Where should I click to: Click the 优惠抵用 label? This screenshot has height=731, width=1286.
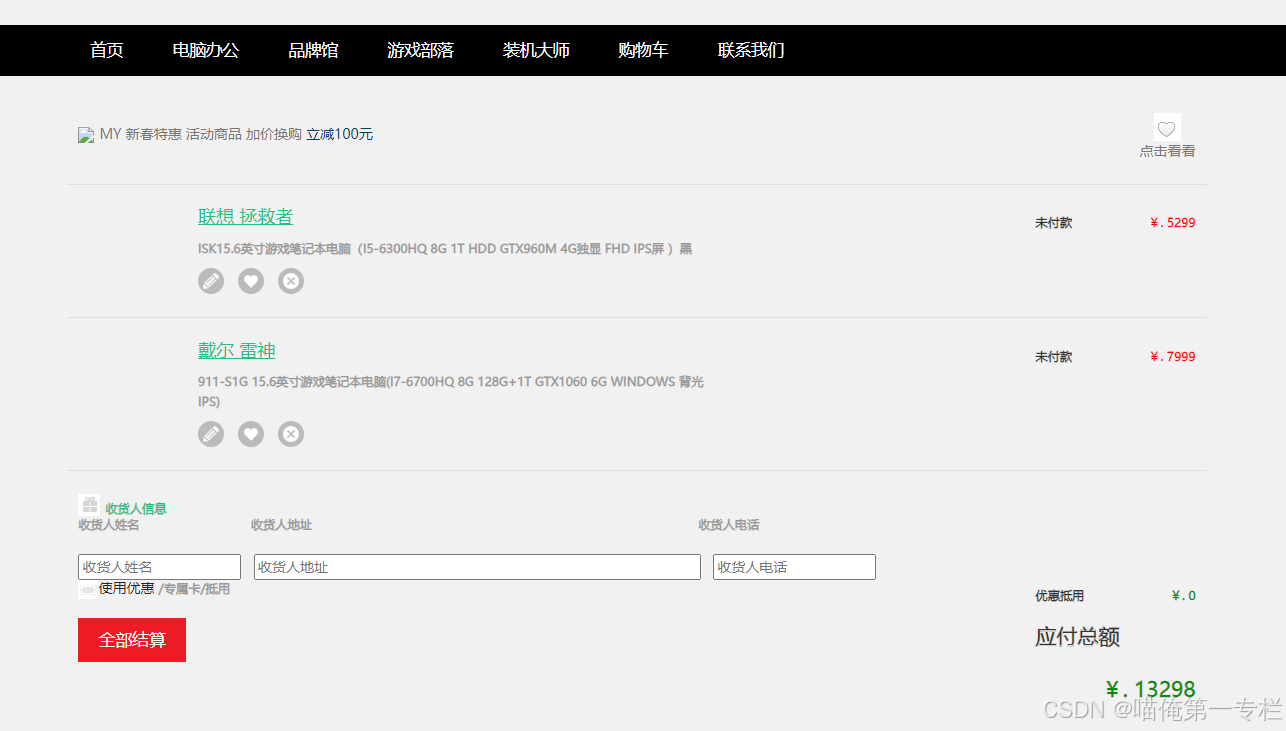(x=1059, y=596)
